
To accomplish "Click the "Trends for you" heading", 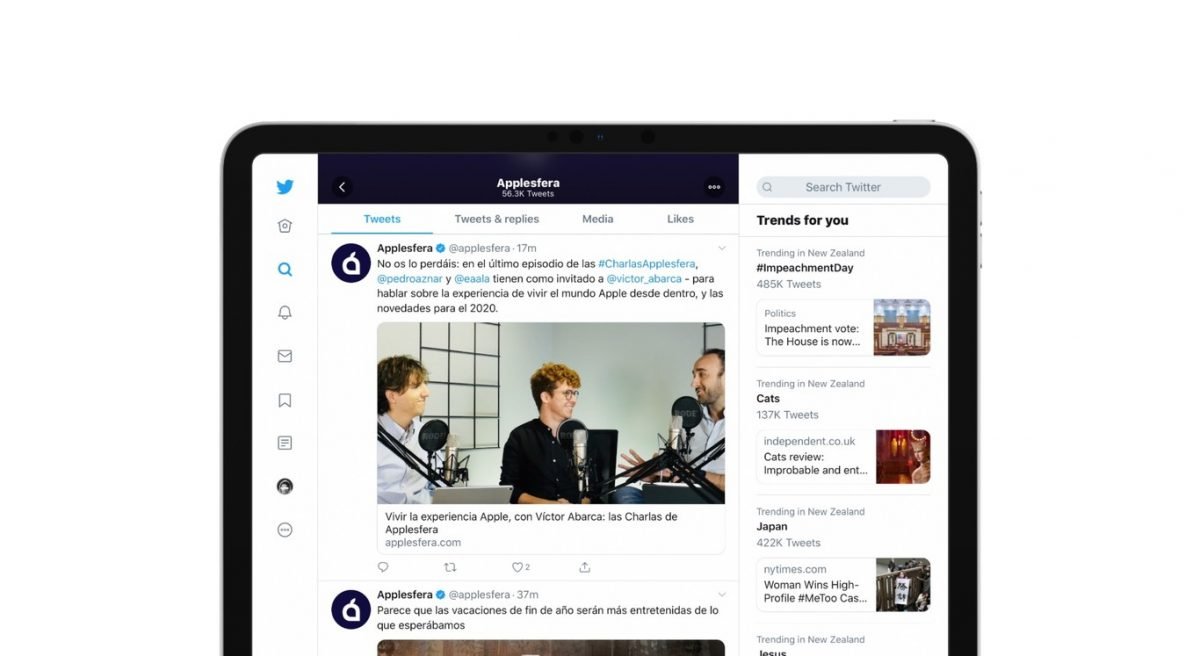I will pyautogui.click(x=802, y=220).
